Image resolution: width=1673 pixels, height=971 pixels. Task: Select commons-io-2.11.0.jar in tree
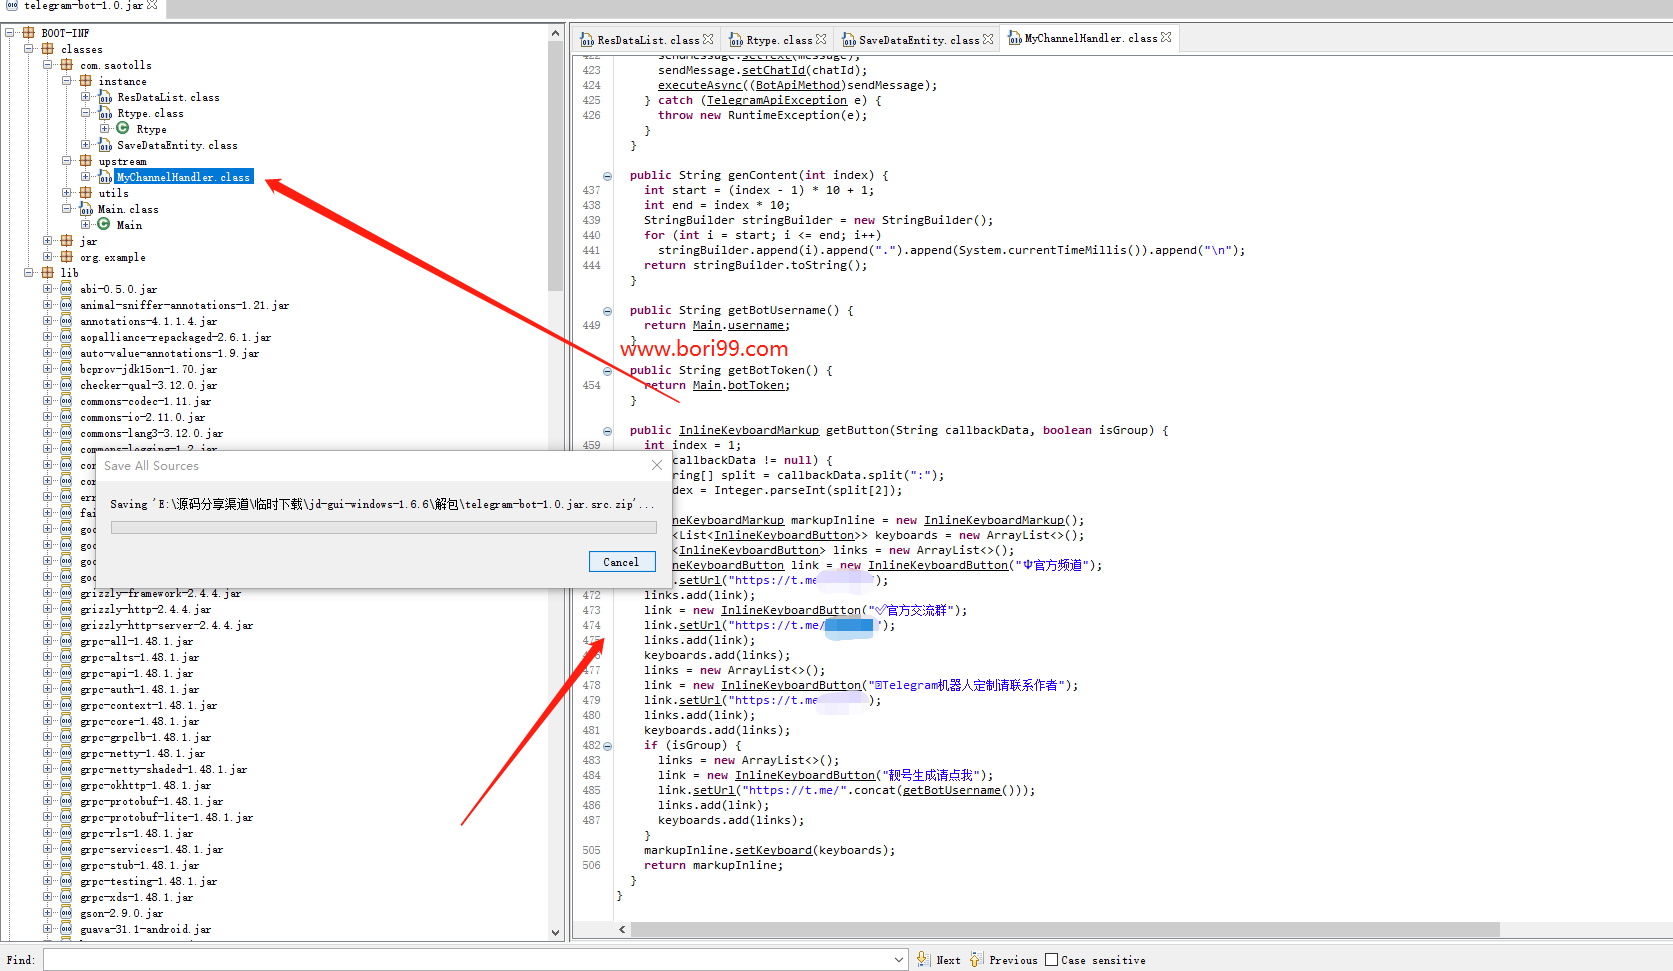(143, 417)
